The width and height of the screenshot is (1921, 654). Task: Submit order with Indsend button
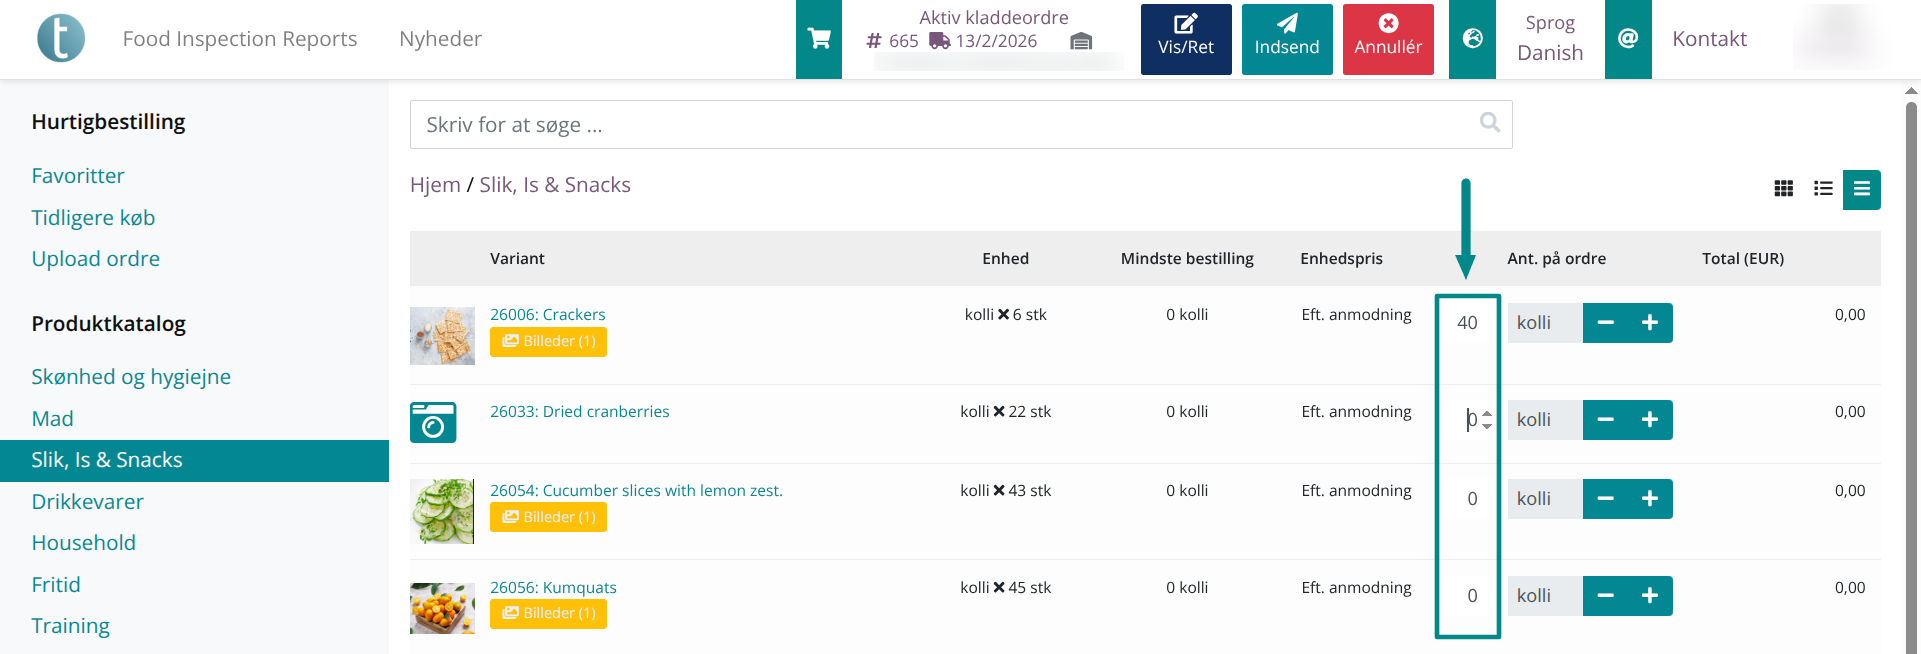pos(1287,39)
